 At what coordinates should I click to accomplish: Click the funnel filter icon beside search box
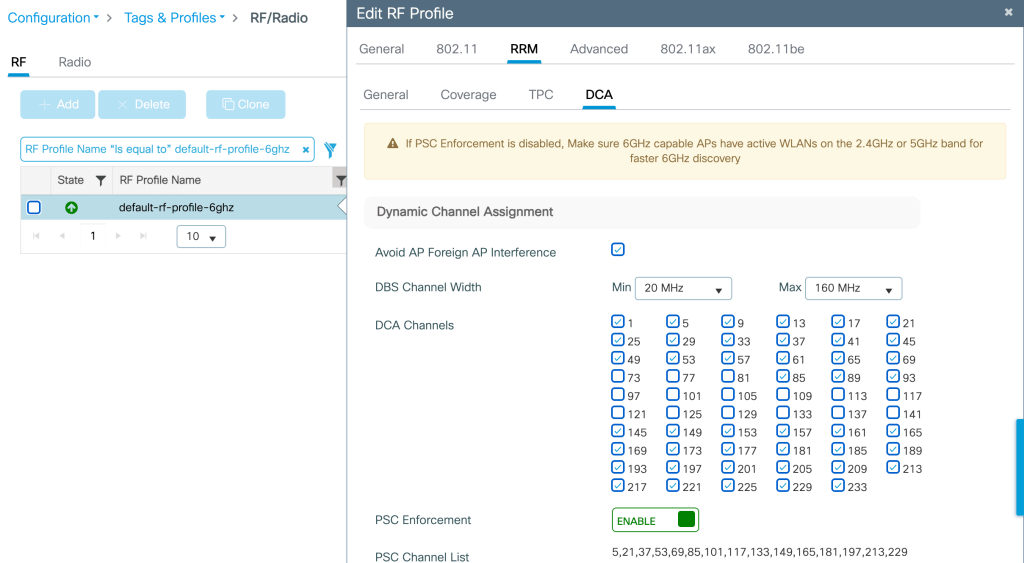[x=330, y=150]
